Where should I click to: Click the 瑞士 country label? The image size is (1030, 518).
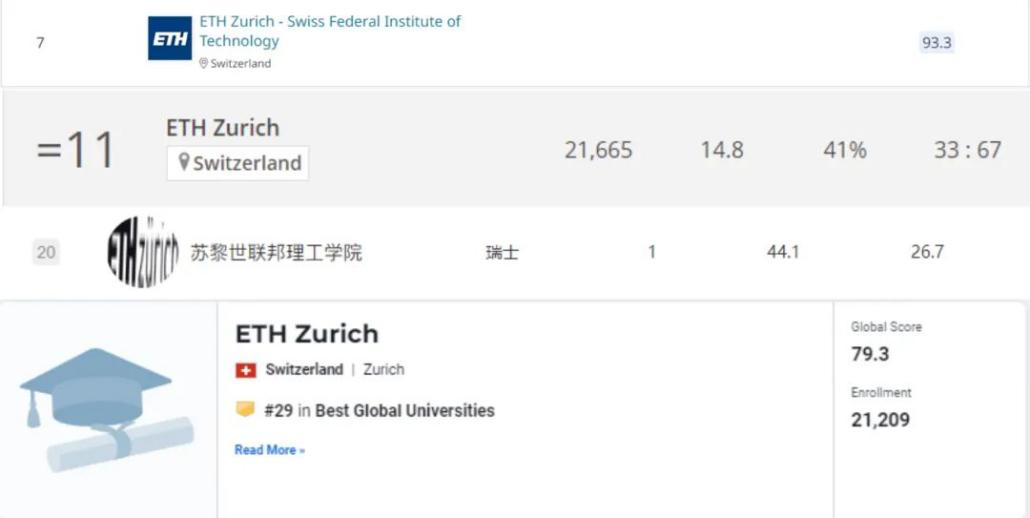point(502,252)
